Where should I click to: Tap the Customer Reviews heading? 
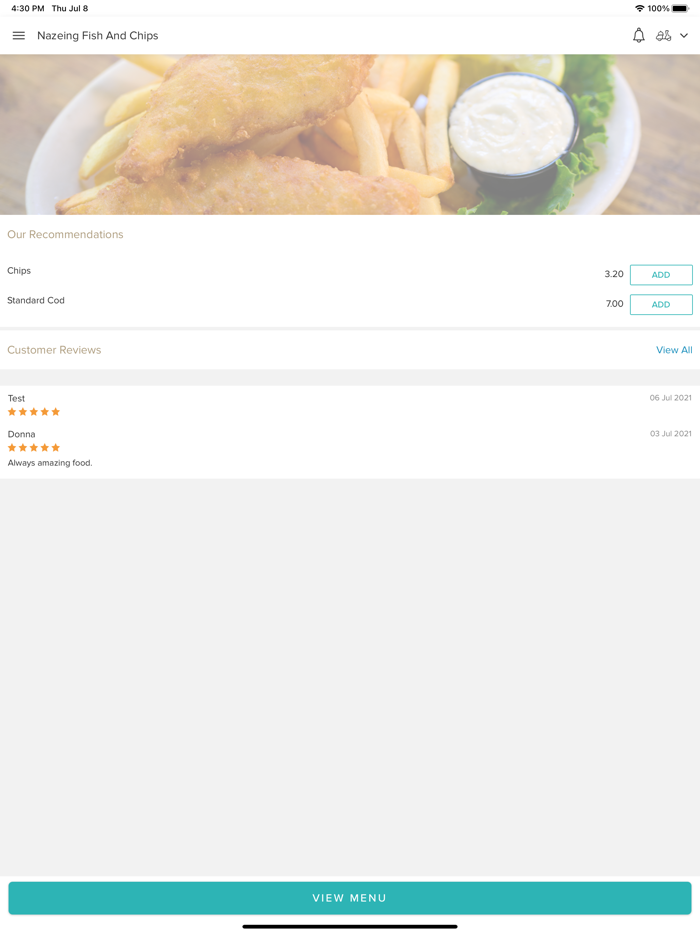pos(54,349)
